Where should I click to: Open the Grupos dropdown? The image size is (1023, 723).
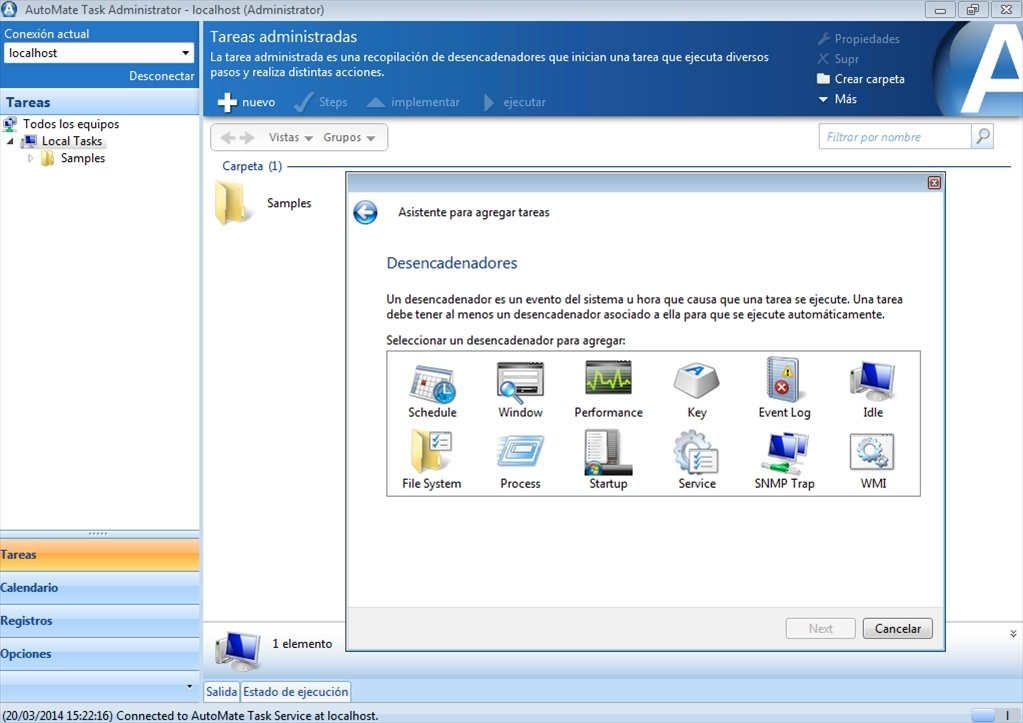tap(349, 138)
